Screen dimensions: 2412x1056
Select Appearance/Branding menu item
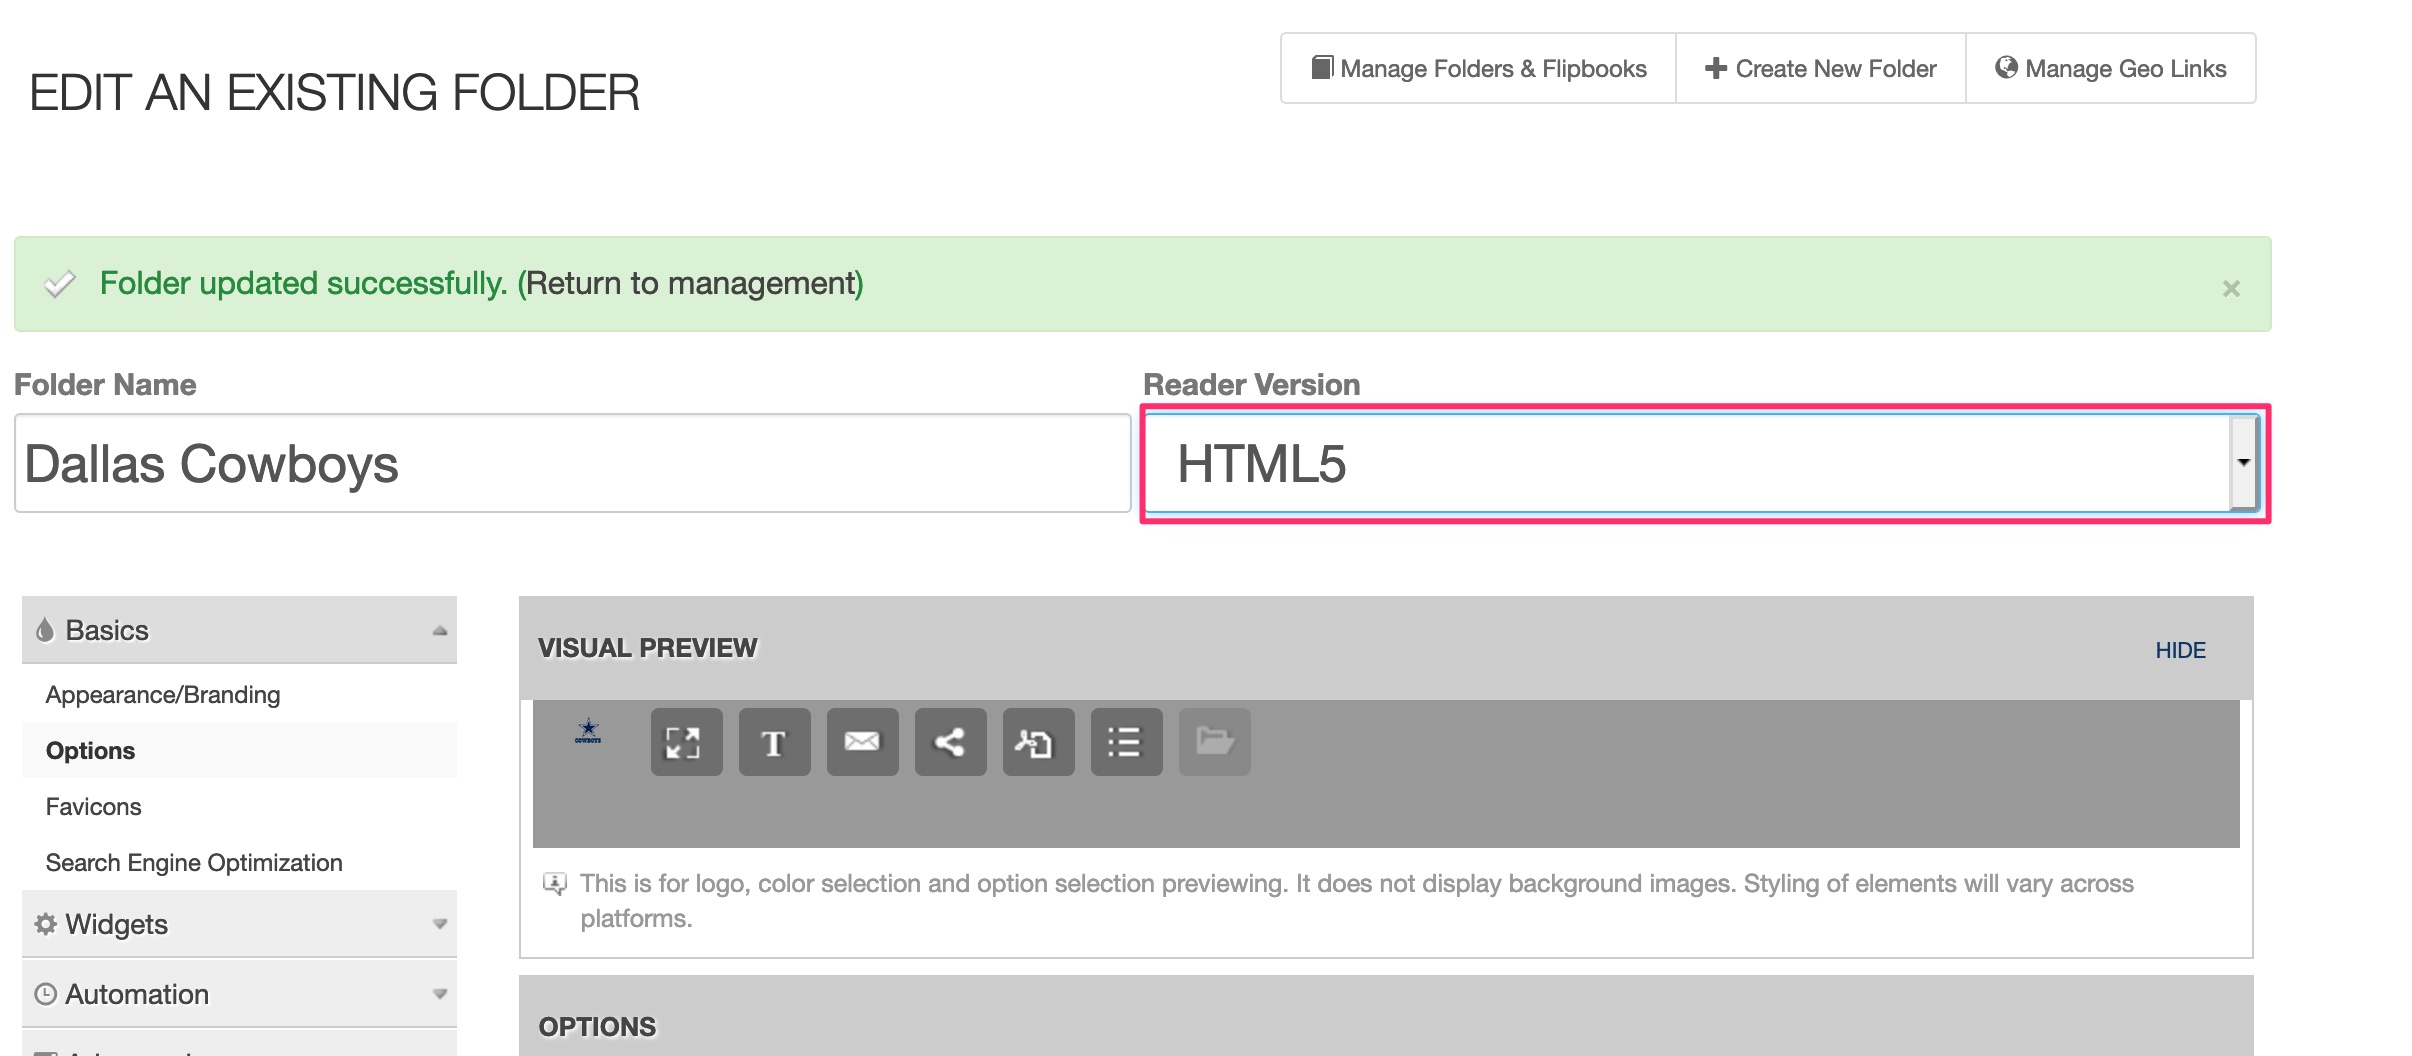tap(163, 694)
